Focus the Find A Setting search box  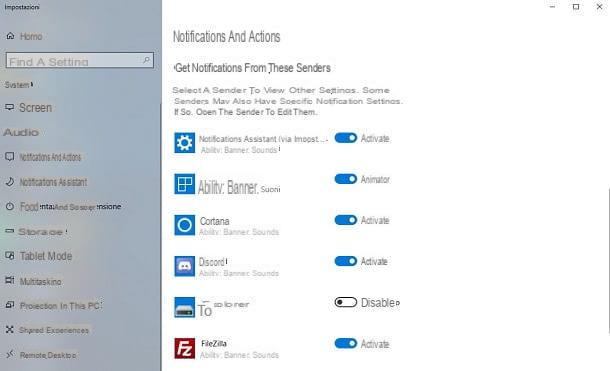pyautogui.click(x=80, y=60)
